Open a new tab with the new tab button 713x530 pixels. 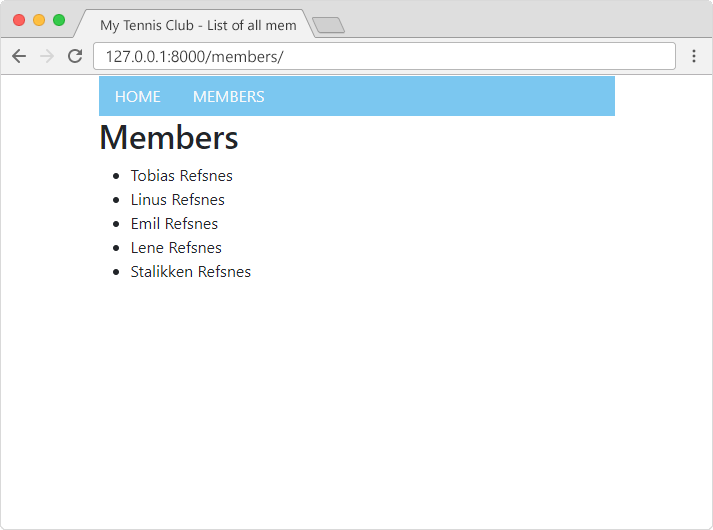coord(328,25)
